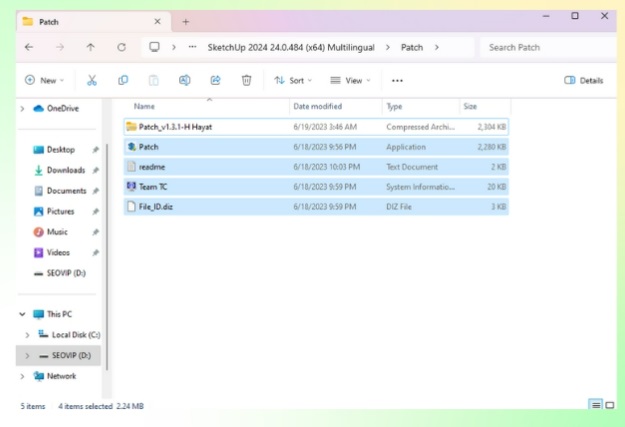Toggle the Details pane button
This screenshot has width=625, height=427.
584,80
